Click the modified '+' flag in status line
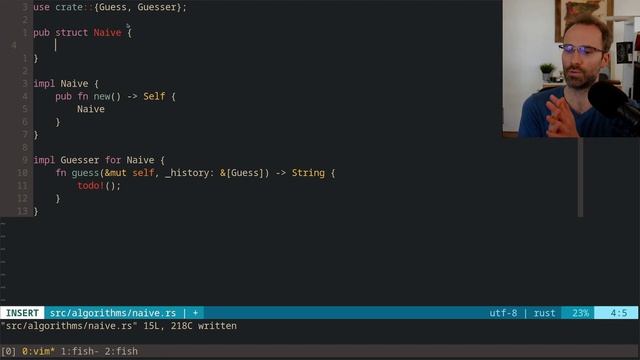This screenshot has width=640, height=360. coord(196,313)
